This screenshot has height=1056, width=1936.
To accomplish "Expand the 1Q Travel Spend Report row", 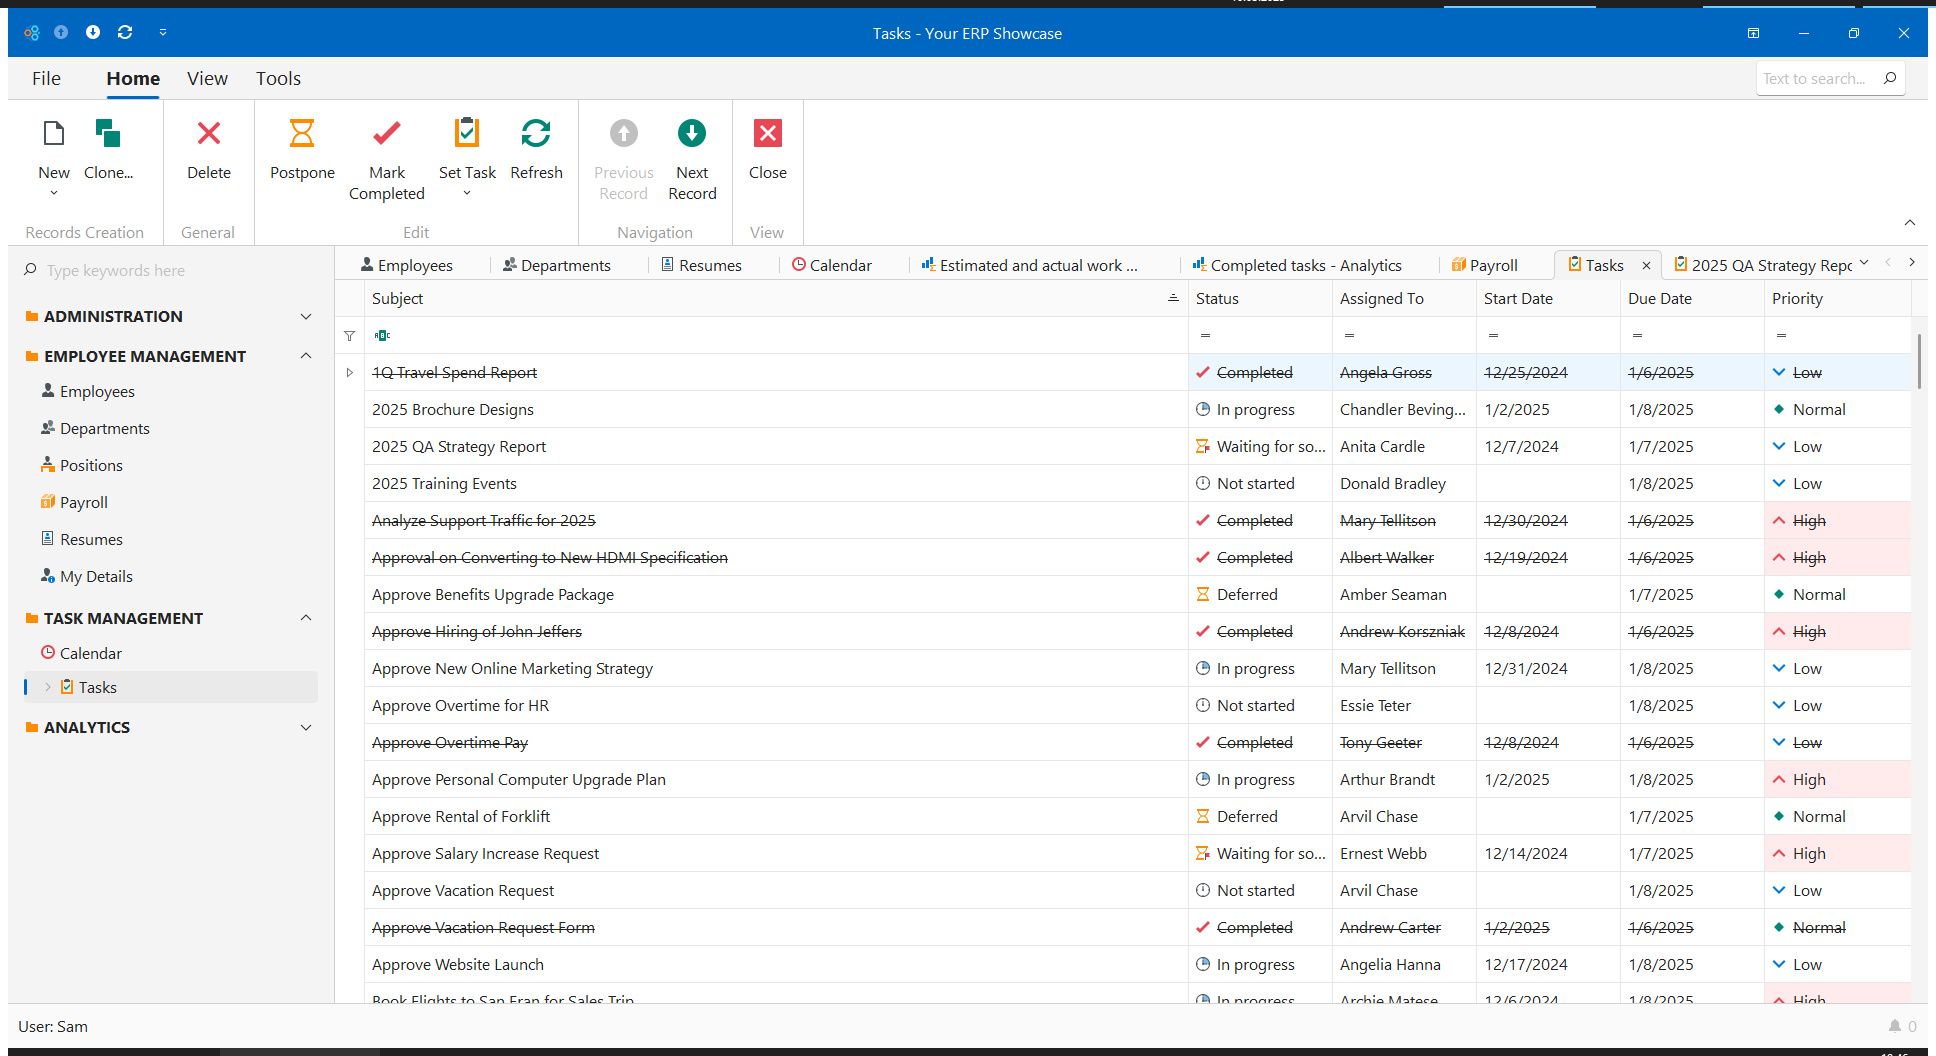I will click(349, 373).
